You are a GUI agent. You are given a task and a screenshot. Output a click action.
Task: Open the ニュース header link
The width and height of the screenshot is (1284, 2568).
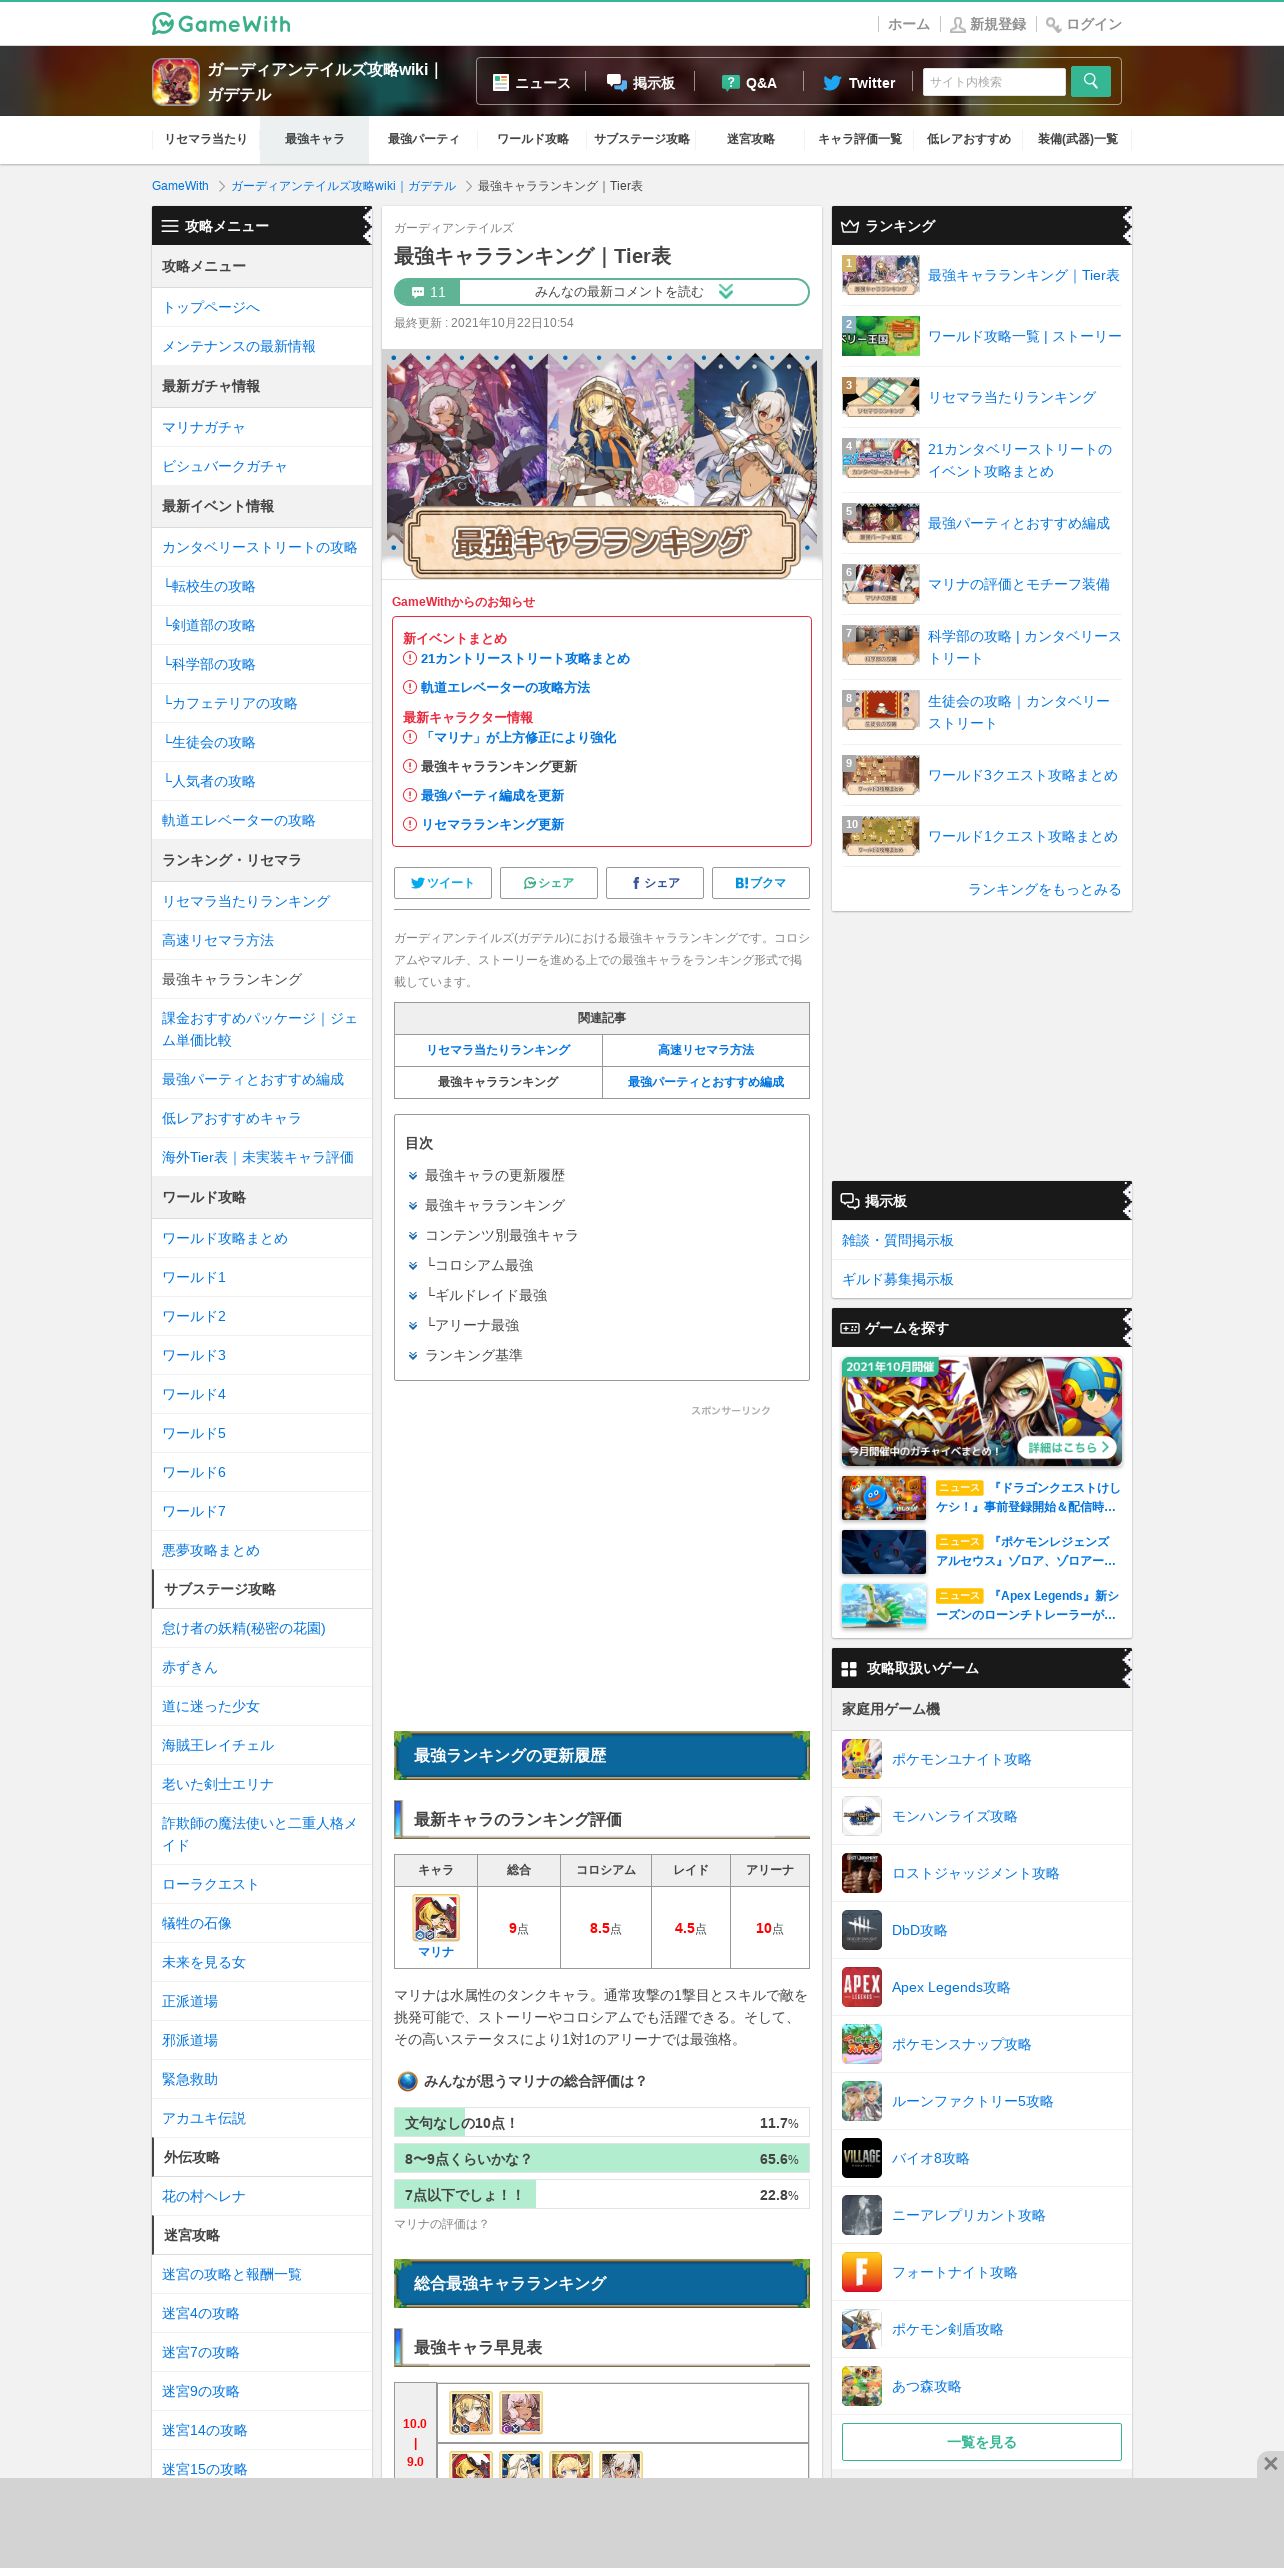pos(531,83)
